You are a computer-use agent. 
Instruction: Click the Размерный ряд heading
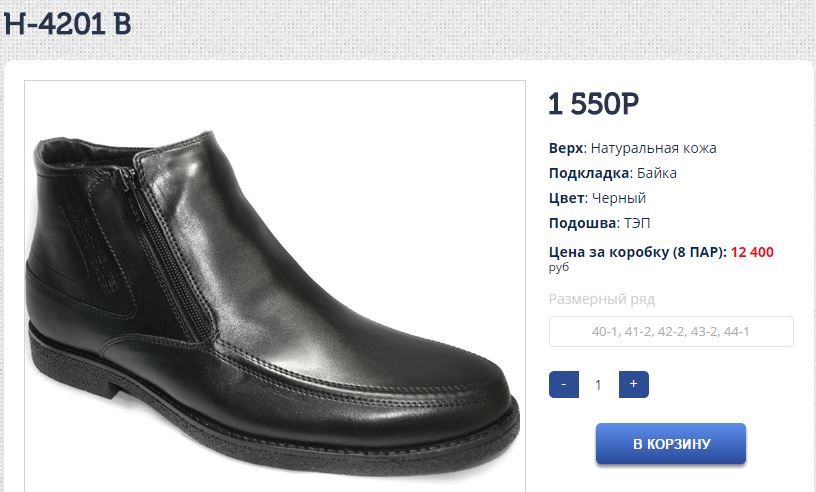click(x=601, y=299)
